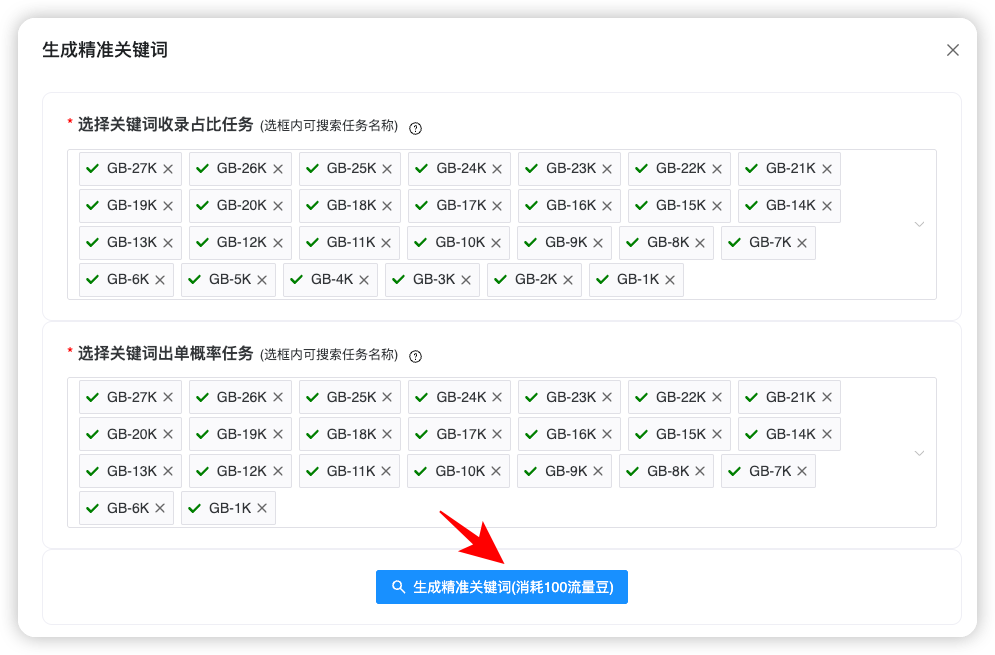The width and height of the screenshot is (995, 655).
Task: Select GB-12K label in 收录占比任务
Action: pyautogui.click(x=242, y=242)
